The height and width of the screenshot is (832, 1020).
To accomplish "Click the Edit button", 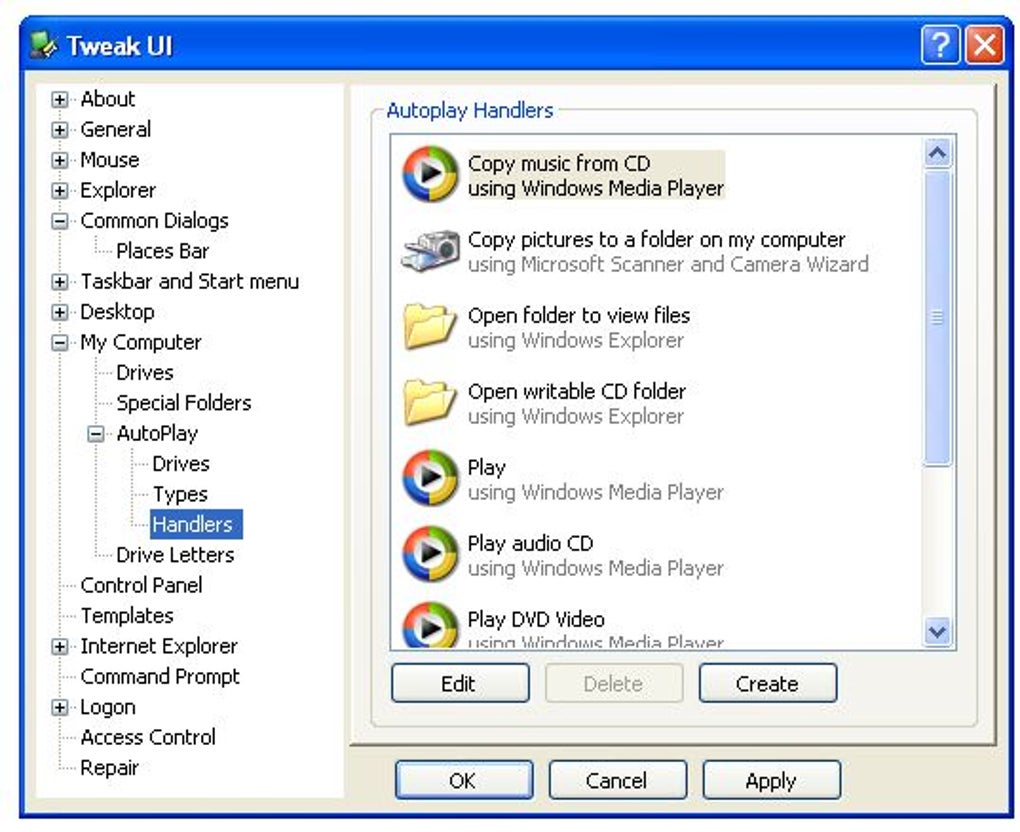I will [460, 683].
